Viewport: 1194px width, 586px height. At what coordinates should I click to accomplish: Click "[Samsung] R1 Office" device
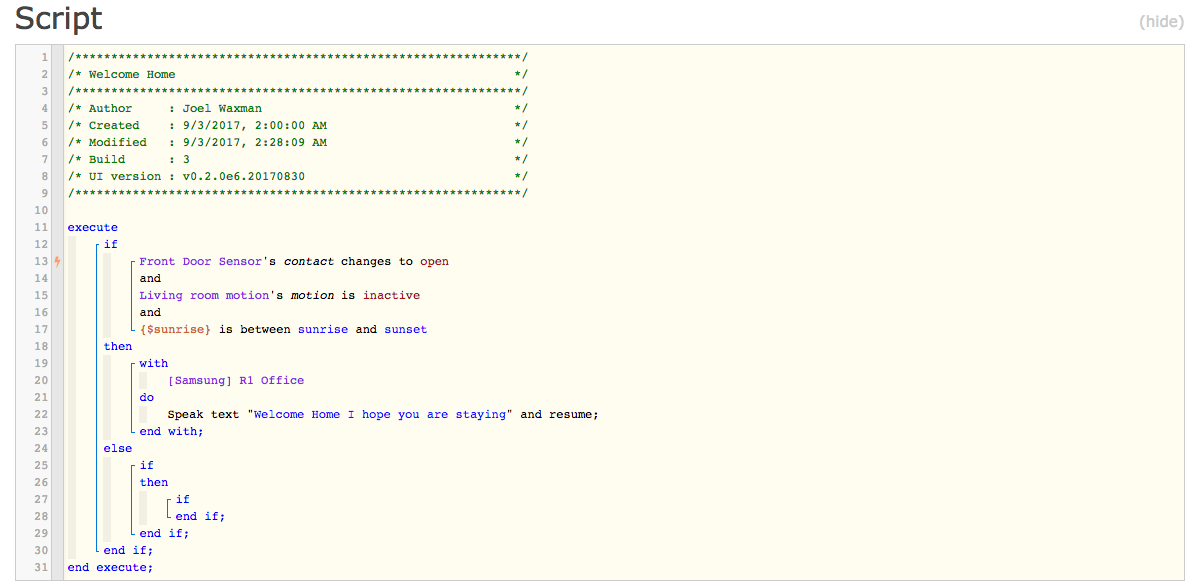tap(236, 381)
